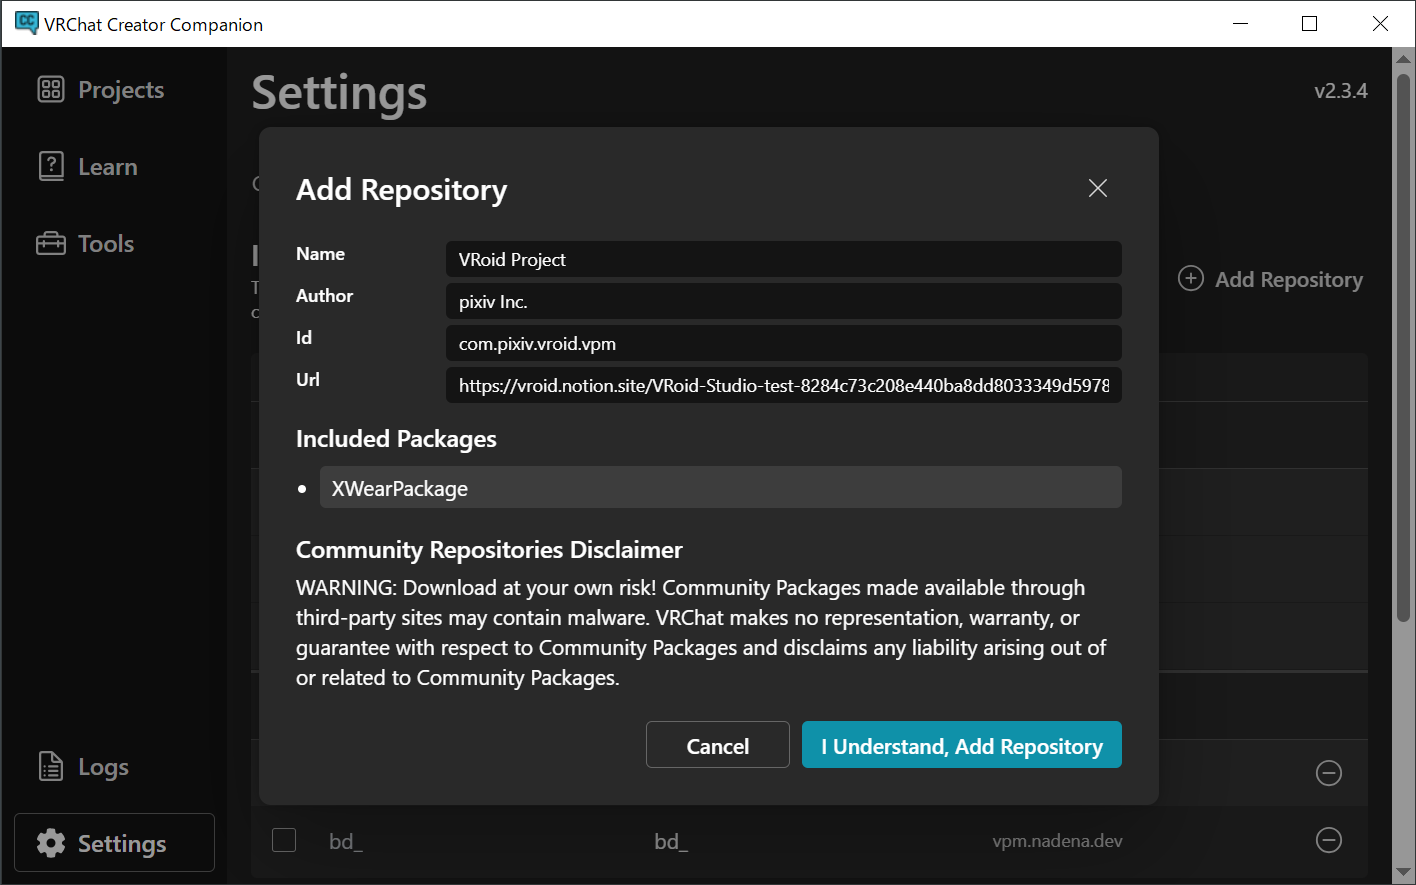The height and width of the screenshot is (885, 1416).
Task: Open the Projects sidebar icon
Action: pyautogui.click(x=51, y=89)
